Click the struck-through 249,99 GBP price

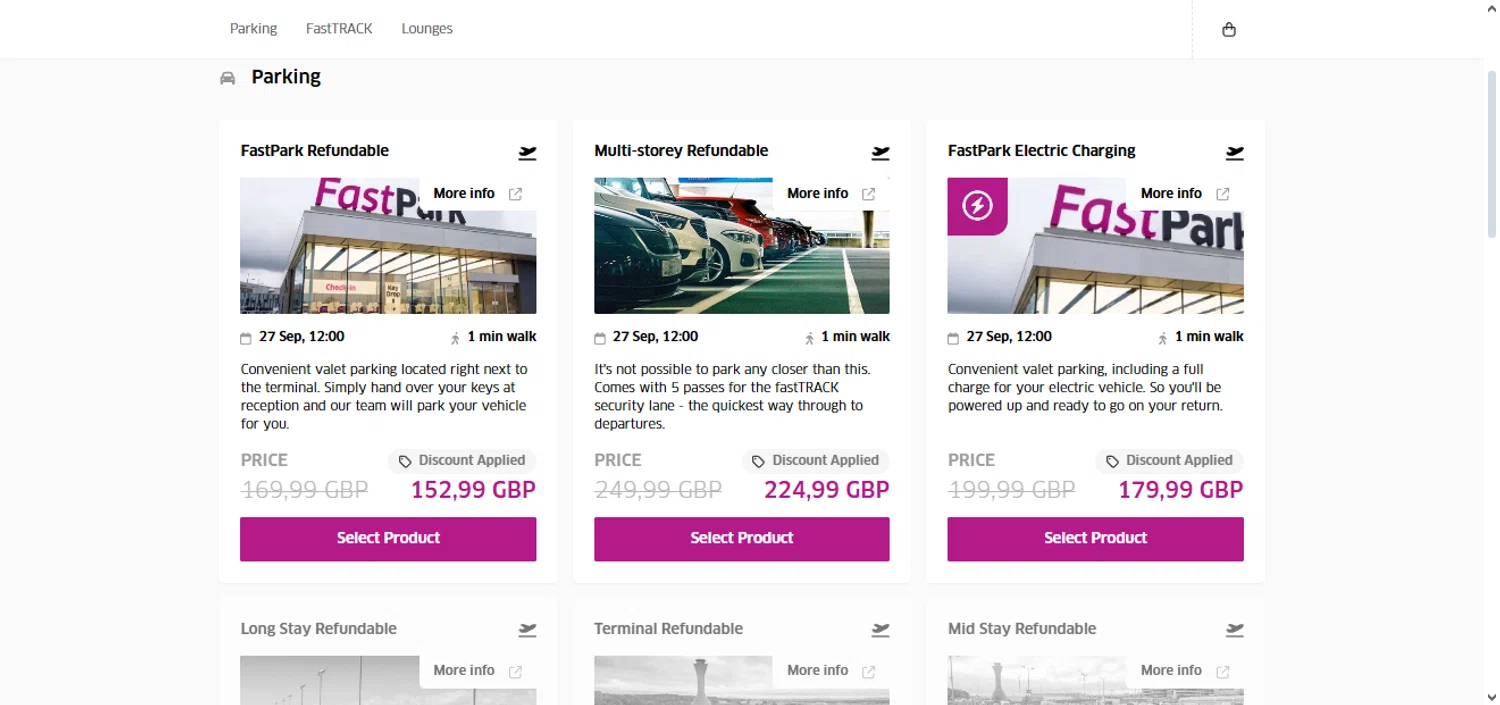tap(658, 490)
